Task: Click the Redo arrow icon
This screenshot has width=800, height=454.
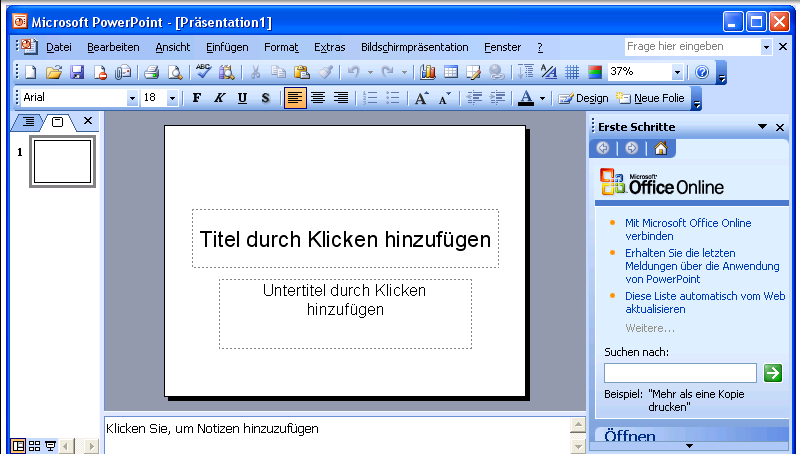Action: coord(388,72)
